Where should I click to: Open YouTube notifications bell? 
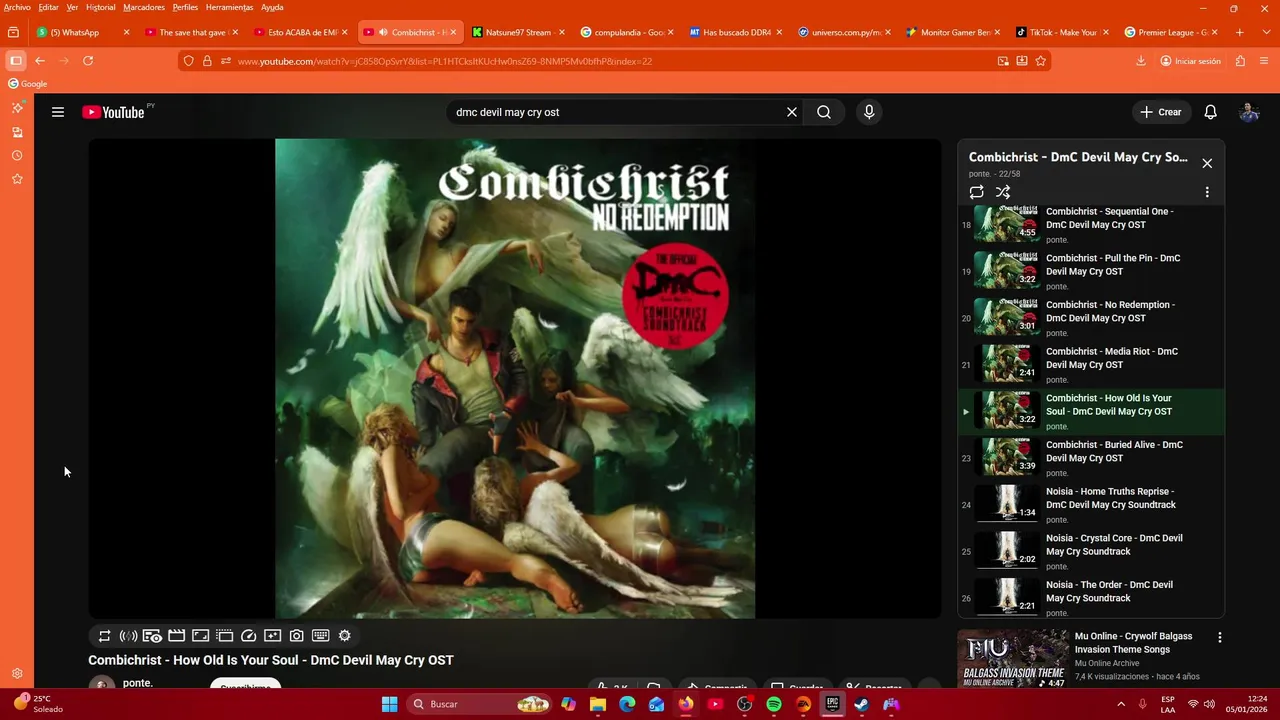tap(1210, 112)
